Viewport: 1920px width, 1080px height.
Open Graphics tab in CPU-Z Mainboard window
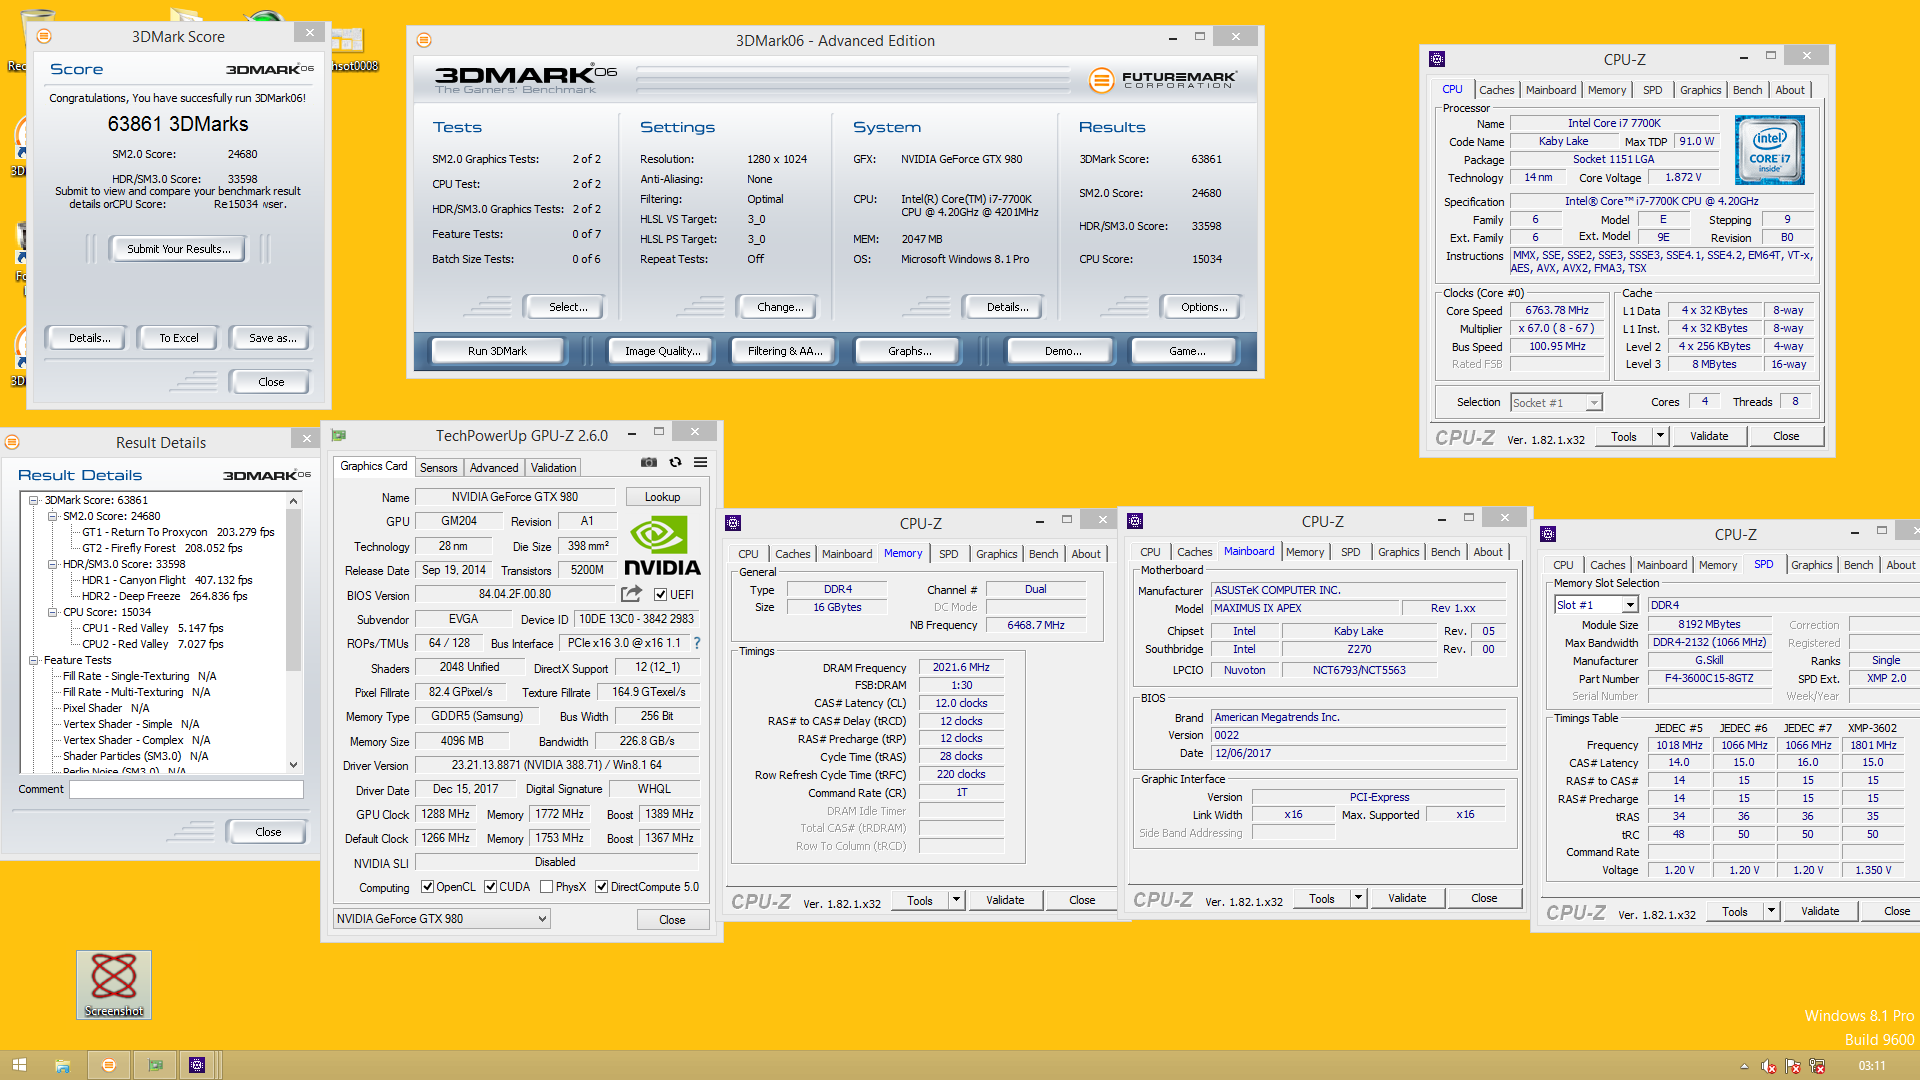1398,552
